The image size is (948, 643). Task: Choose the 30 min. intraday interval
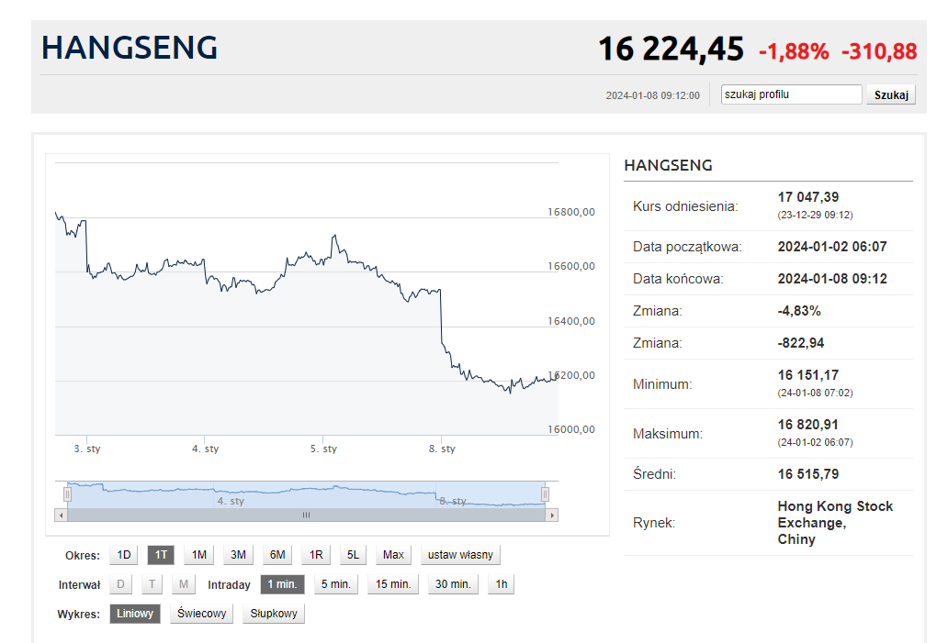click(453, 584)
